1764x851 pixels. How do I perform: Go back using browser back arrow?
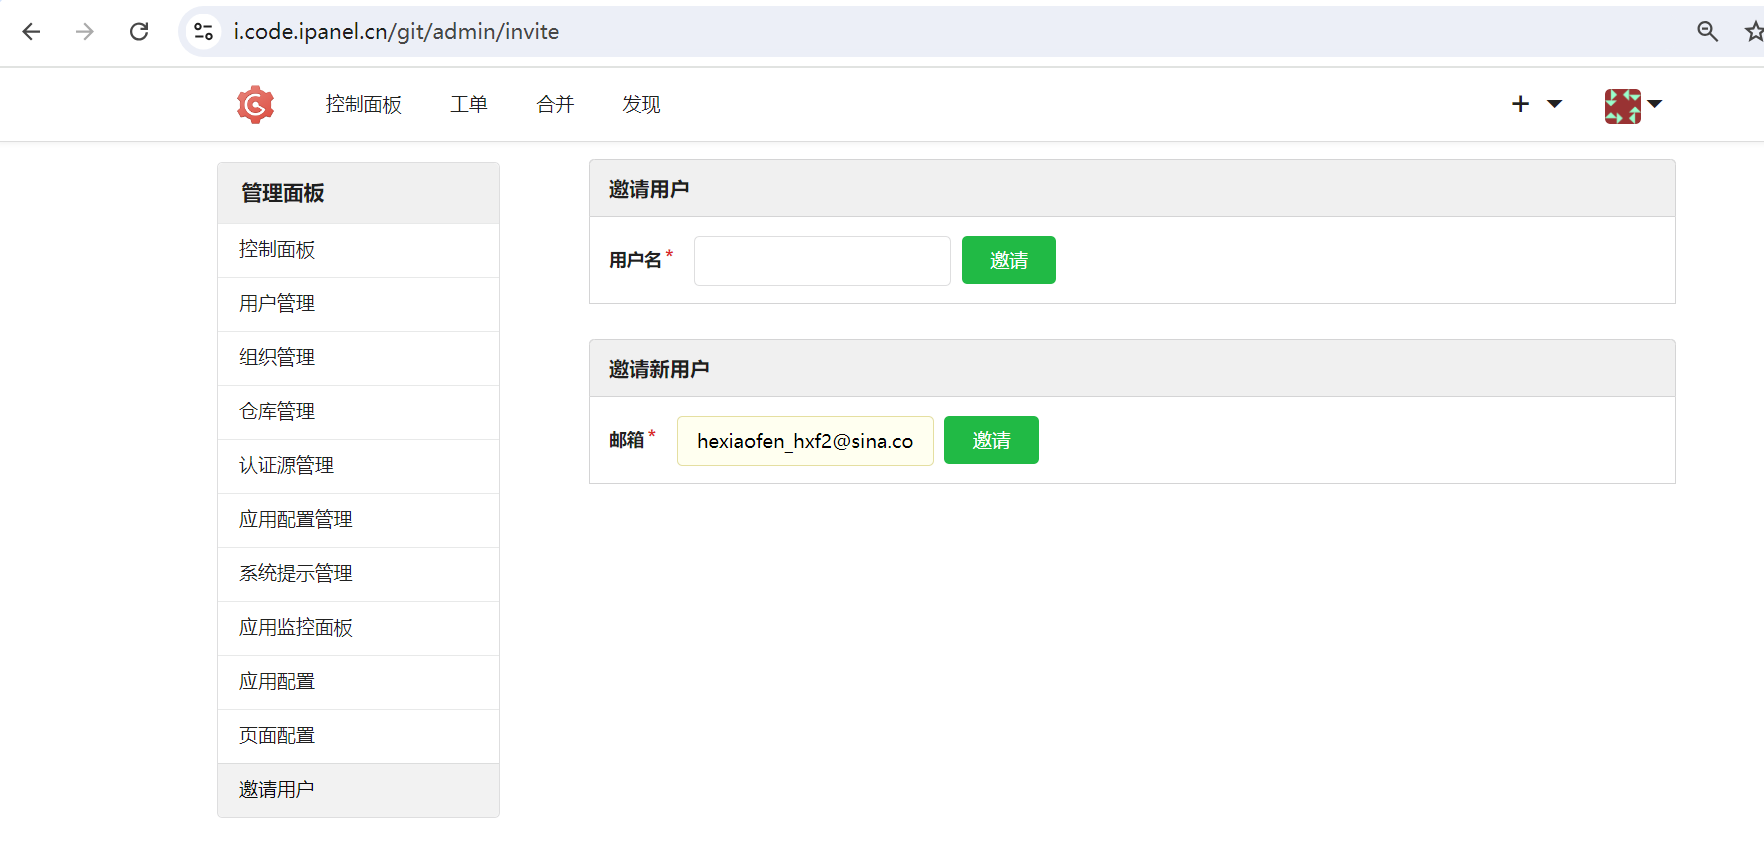pyautogui.click(x=31, y=32)
